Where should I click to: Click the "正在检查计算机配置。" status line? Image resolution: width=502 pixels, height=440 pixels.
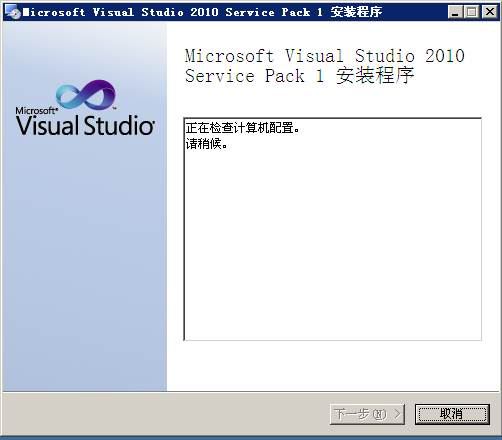pyautogui.click(x=243, y=128)
